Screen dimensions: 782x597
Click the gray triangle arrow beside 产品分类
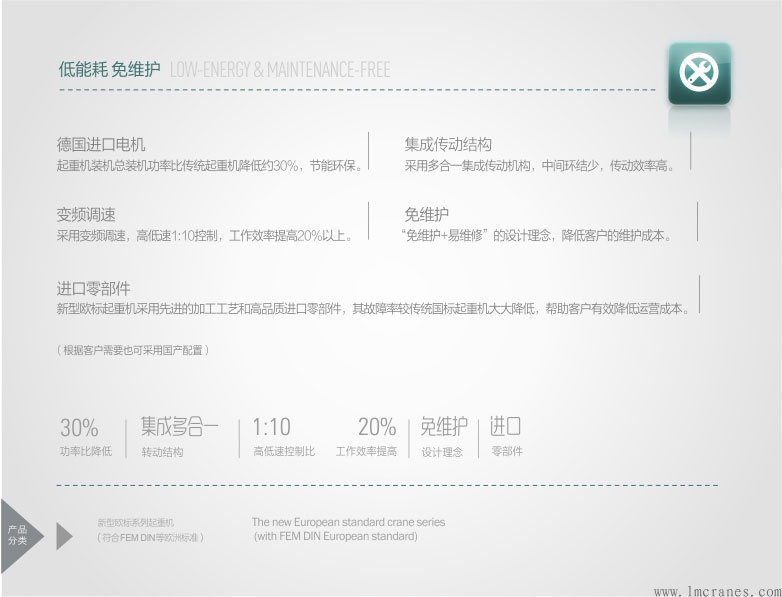pyautogui.click(x=64, y=536)
